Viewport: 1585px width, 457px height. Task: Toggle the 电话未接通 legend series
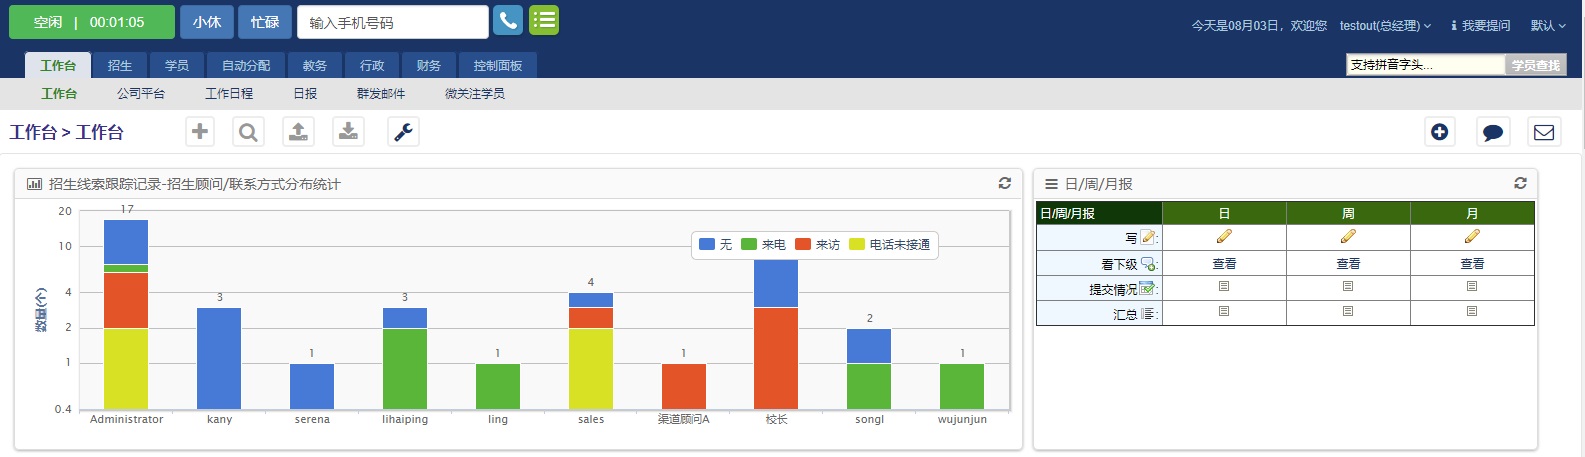pyautogui.click(x=890, y=244)
